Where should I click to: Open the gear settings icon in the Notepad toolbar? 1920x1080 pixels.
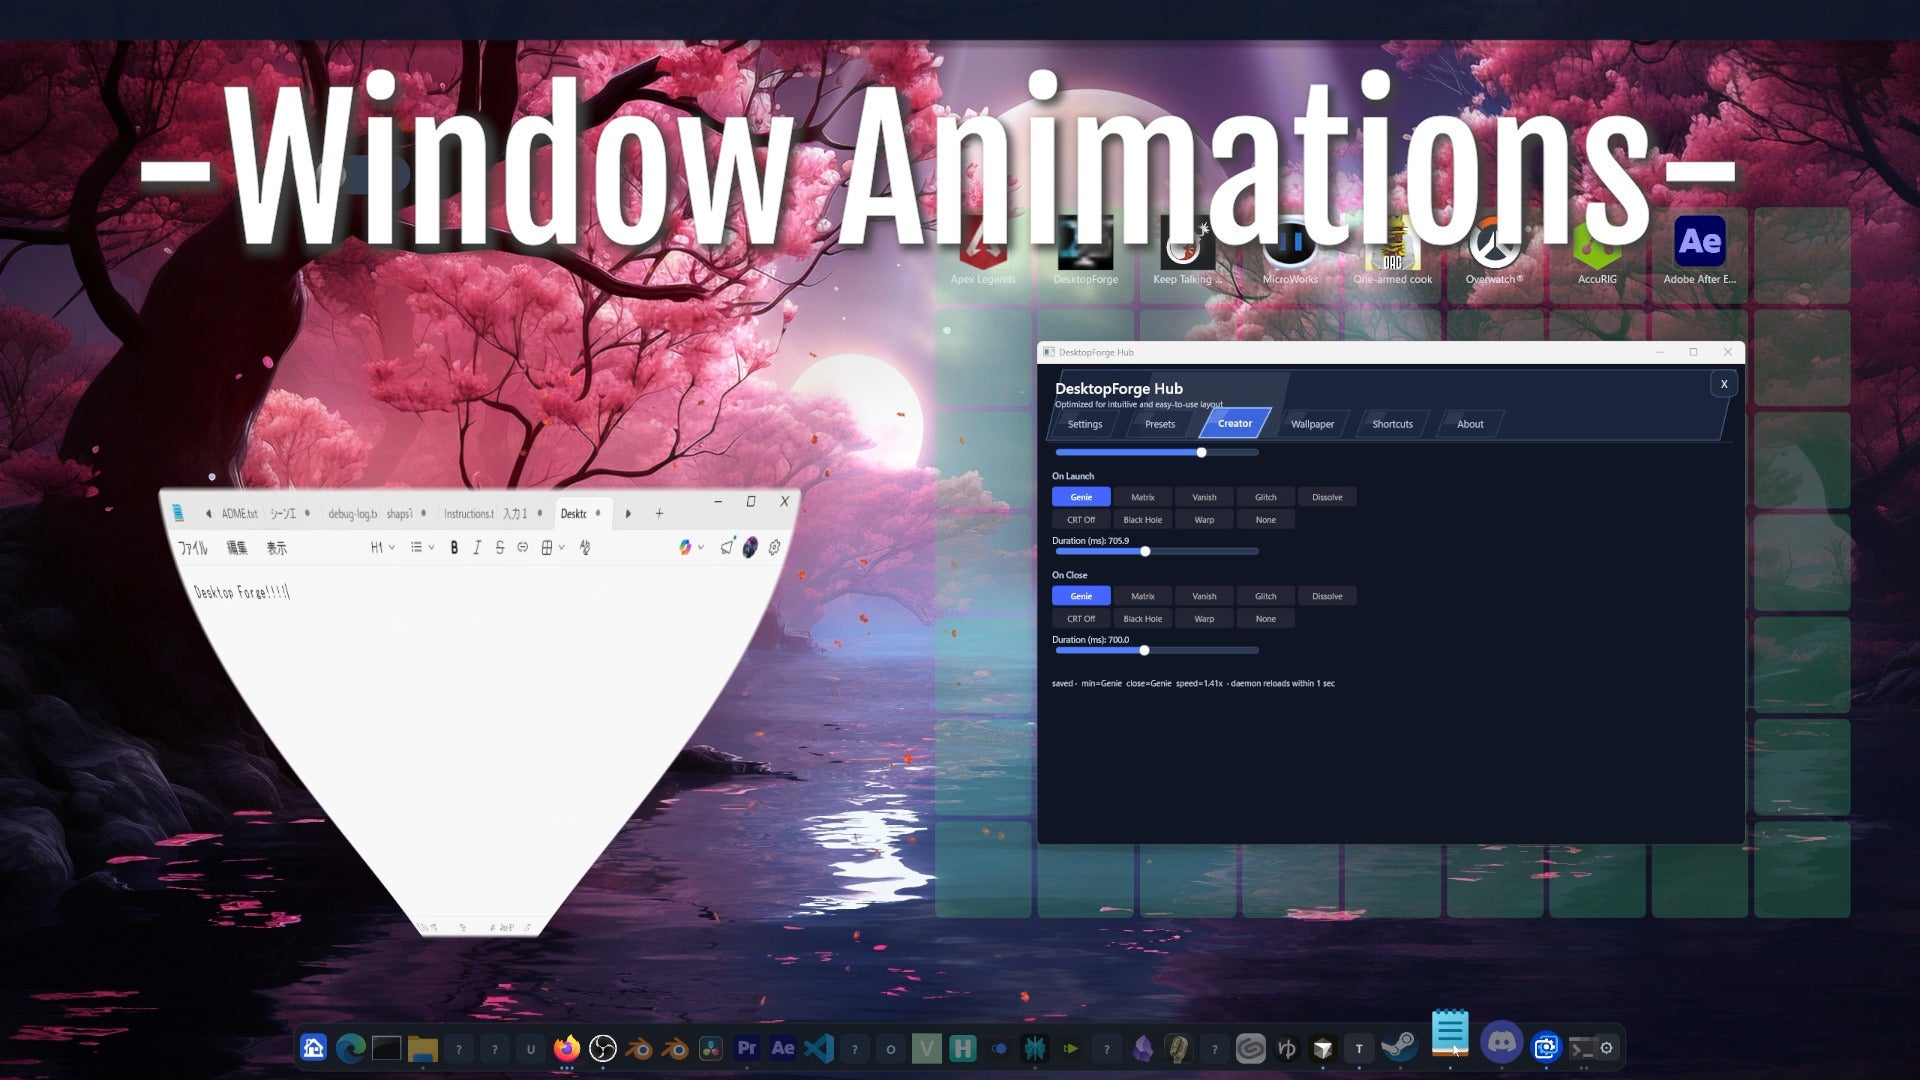(774, 547)
